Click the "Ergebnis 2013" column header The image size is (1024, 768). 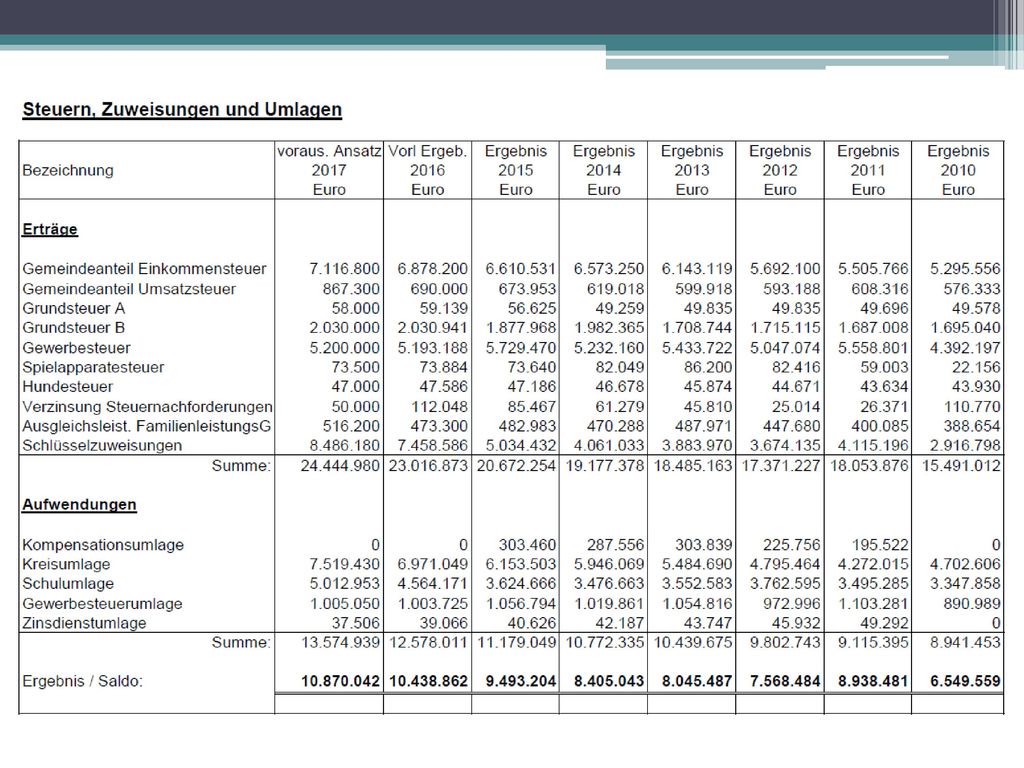click(692, 170)
